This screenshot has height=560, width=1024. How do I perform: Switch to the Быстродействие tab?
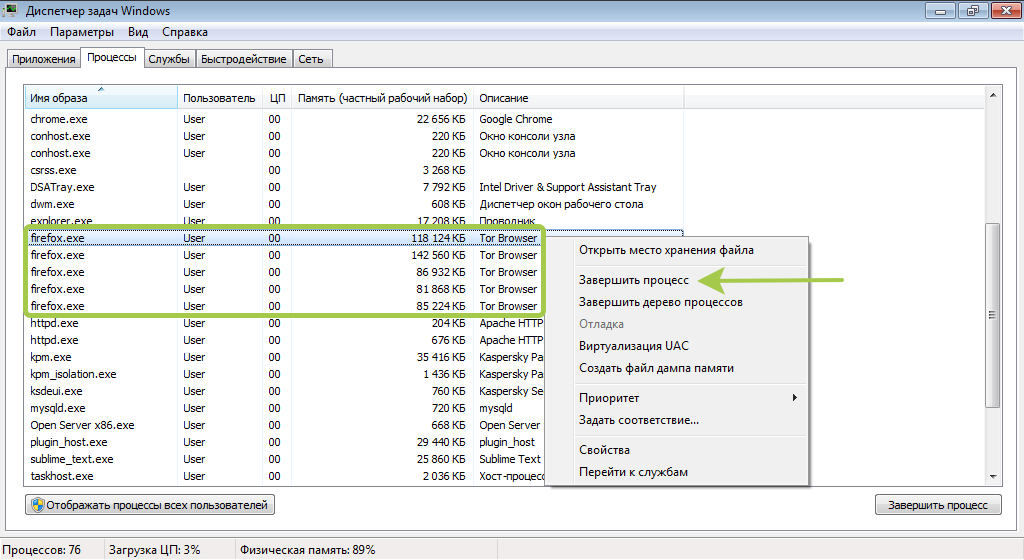pyautogui.click(x=243, y=59)
